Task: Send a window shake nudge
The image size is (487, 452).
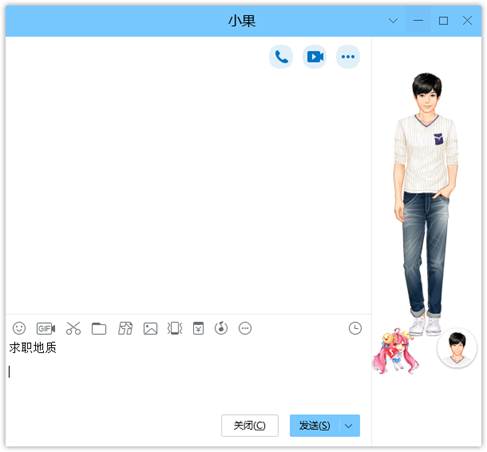Action: click(x=175, y=328)
